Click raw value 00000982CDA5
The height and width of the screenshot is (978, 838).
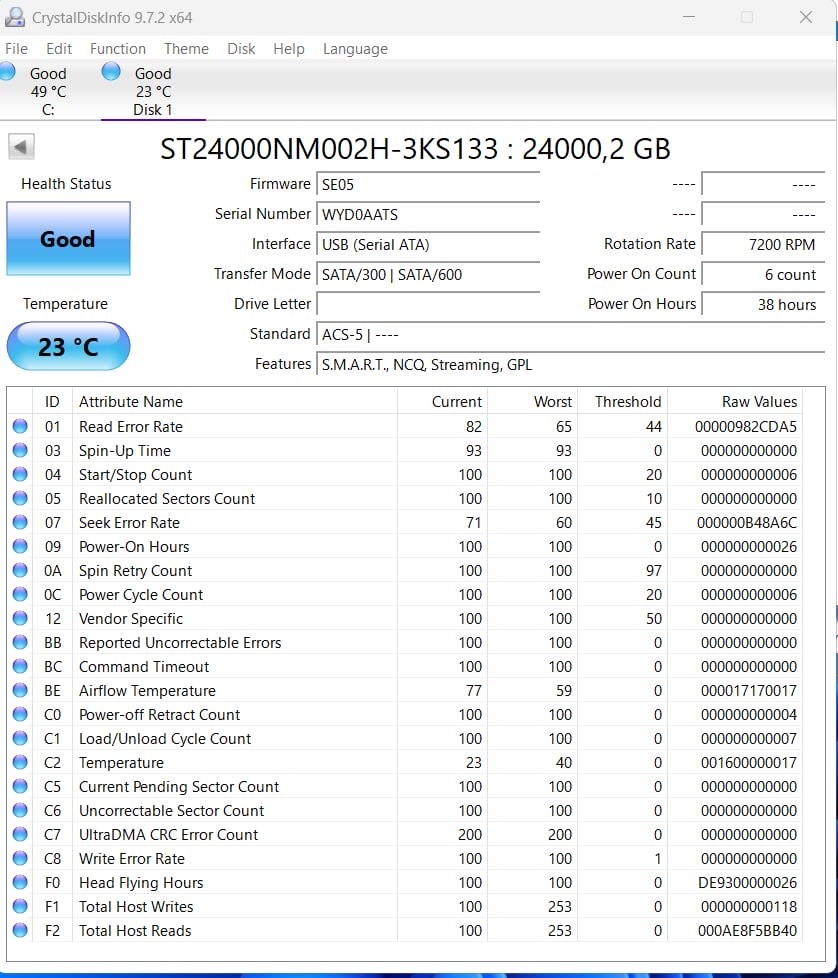click(746, 427)
